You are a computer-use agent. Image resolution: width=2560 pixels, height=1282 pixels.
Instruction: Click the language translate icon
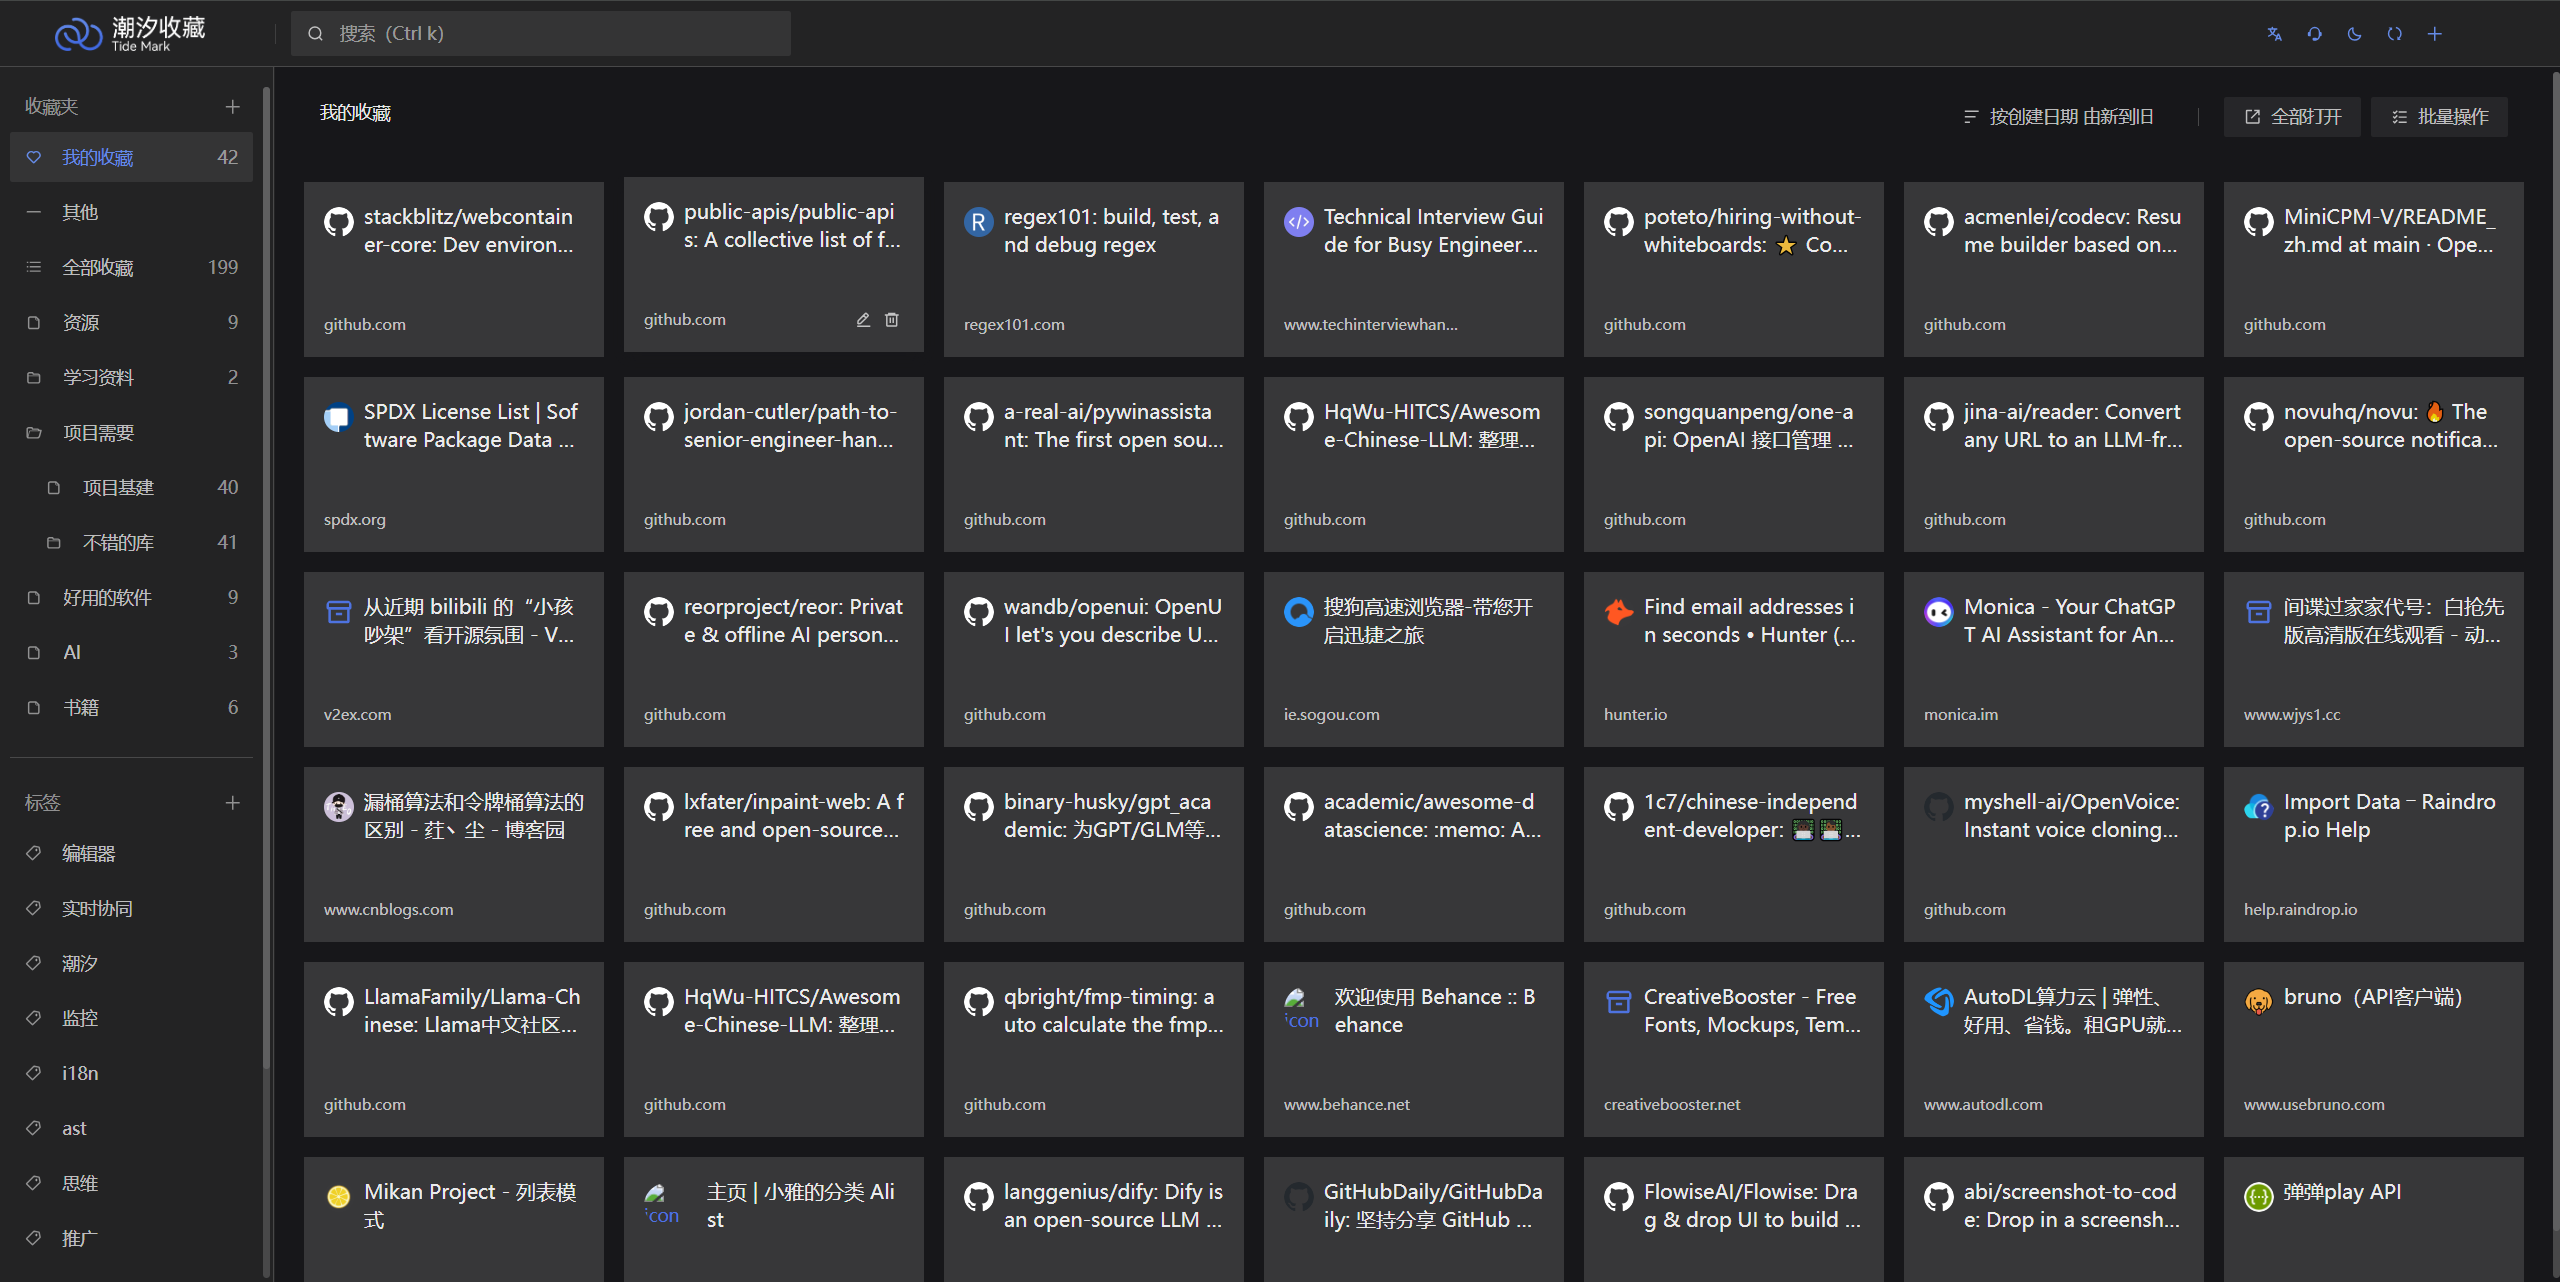tap(2274, 34)
